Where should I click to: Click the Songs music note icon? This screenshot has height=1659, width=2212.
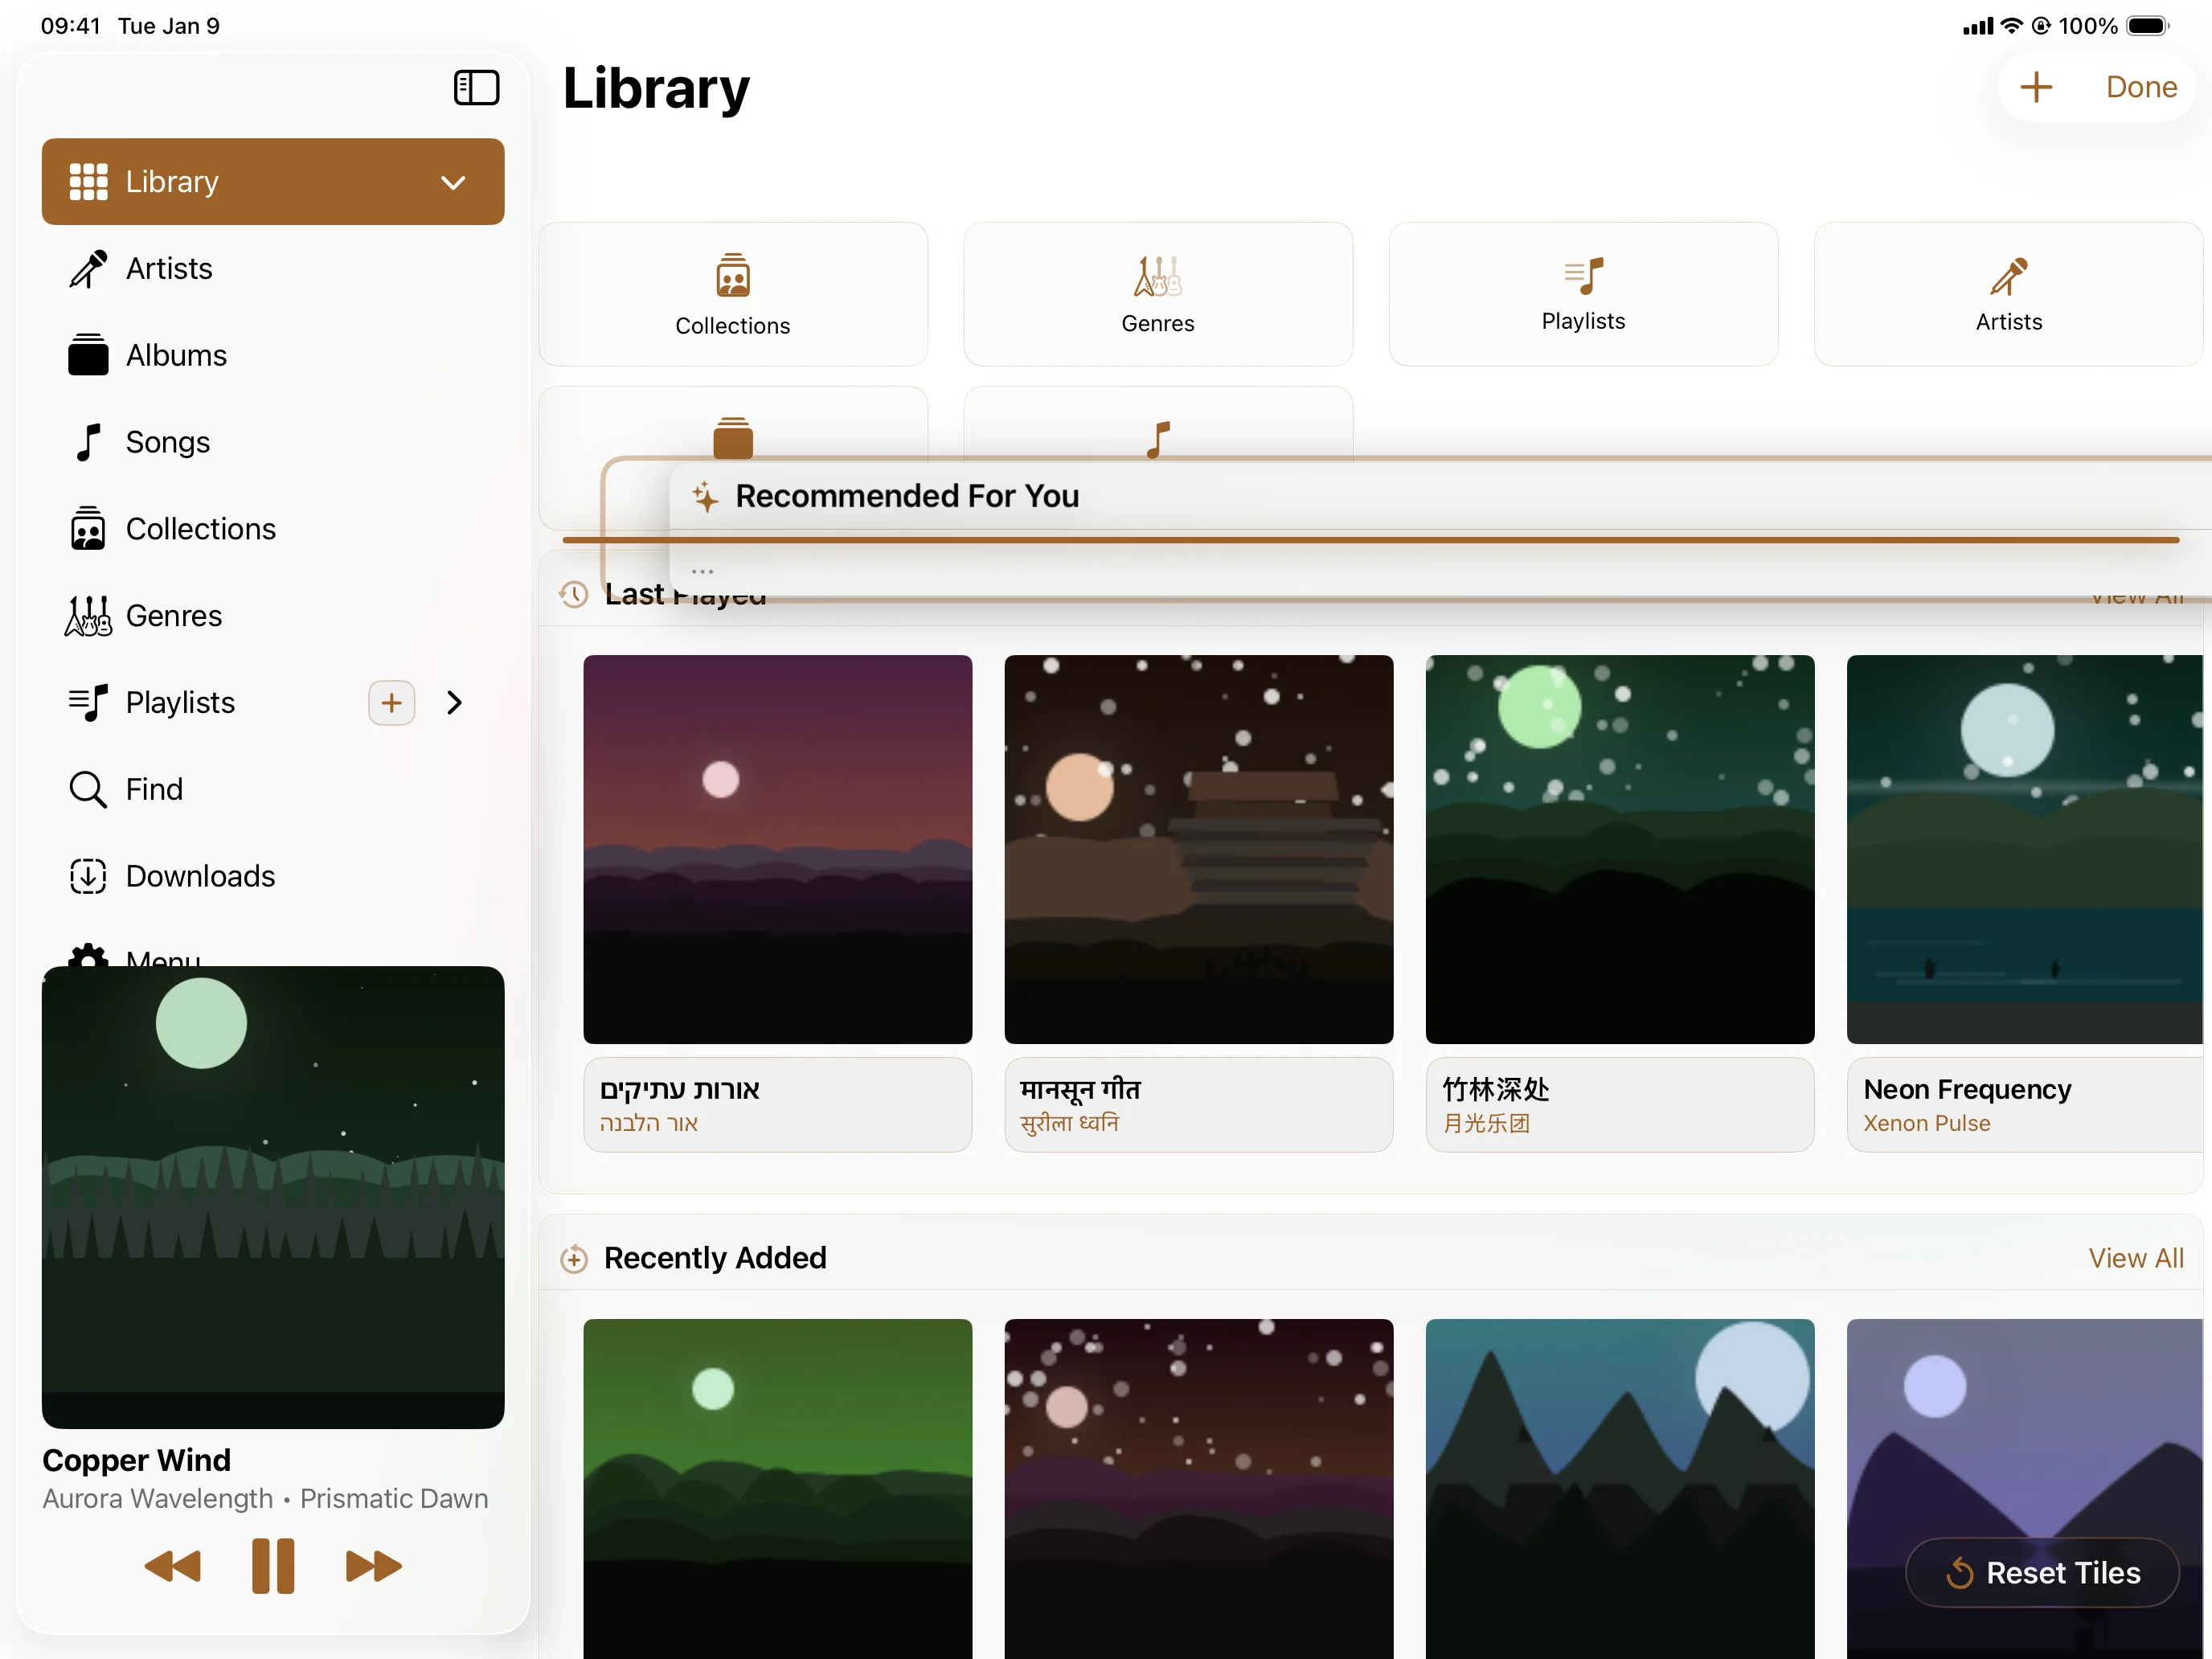coord(89,442)
